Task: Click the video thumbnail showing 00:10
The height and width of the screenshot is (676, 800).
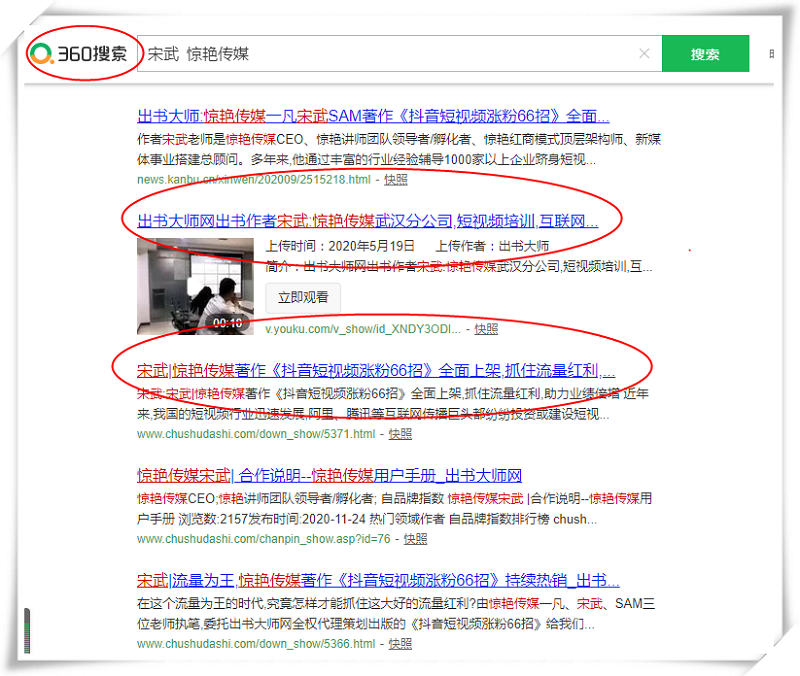Action: 195,286
